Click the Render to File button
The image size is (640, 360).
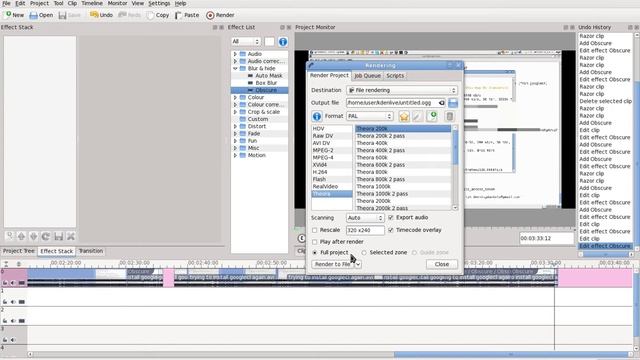[333, 264]
